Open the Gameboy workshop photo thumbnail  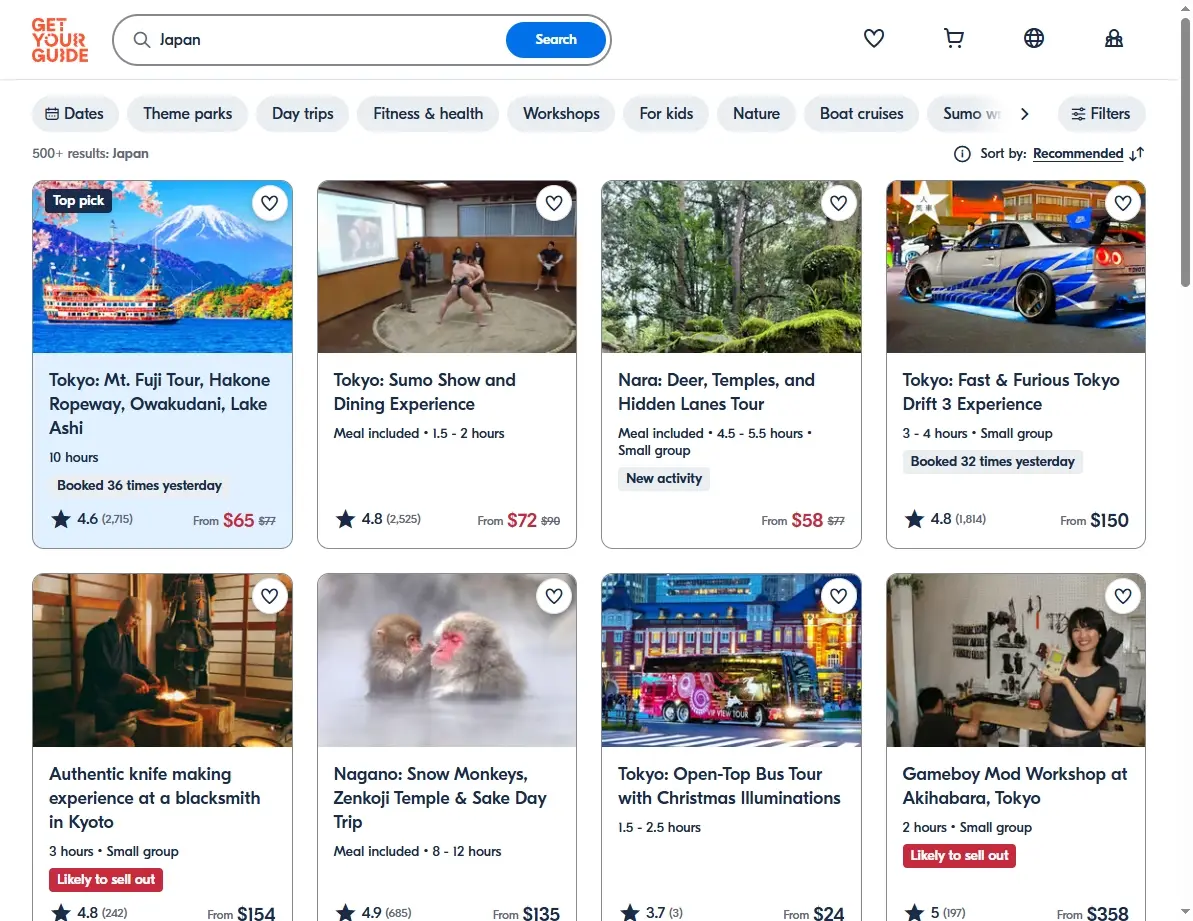[1016, 660]
